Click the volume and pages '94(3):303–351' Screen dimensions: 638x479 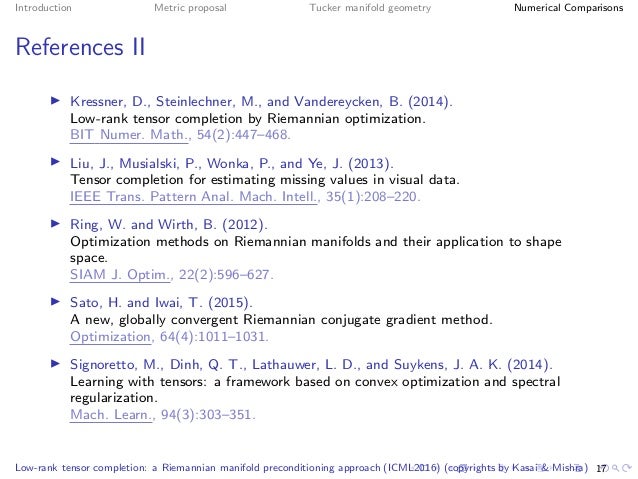[x=208, y=415]
